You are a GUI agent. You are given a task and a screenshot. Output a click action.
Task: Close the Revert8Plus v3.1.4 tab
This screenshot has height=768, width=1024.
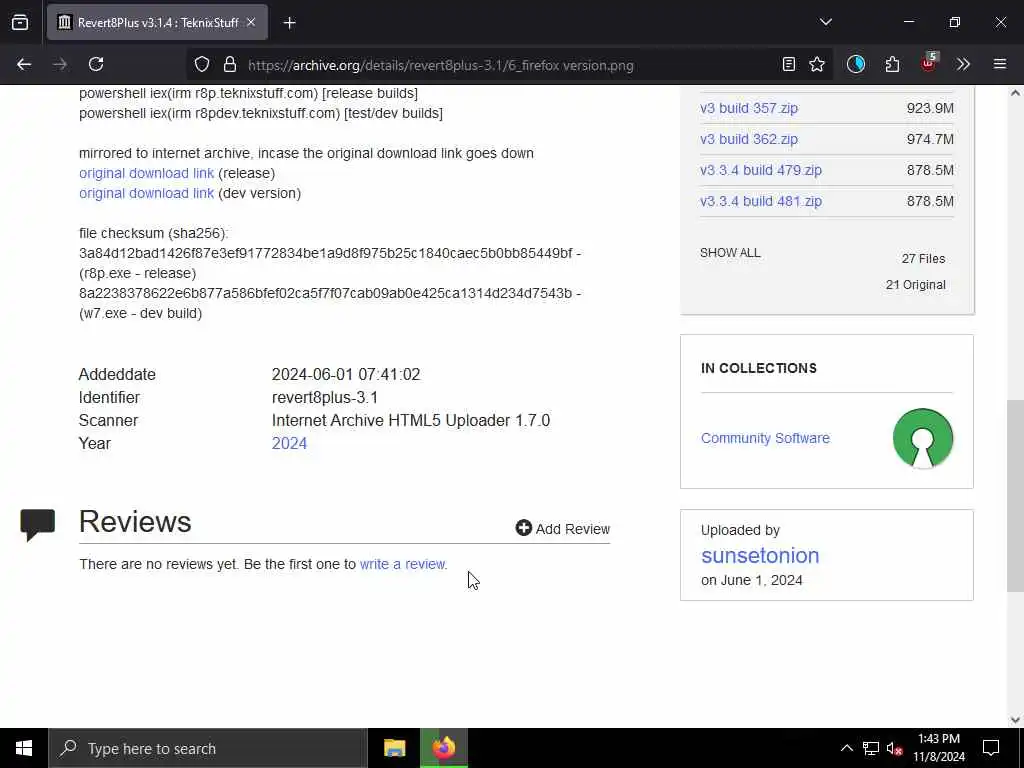pyautogui.click(x=251, y=22)
